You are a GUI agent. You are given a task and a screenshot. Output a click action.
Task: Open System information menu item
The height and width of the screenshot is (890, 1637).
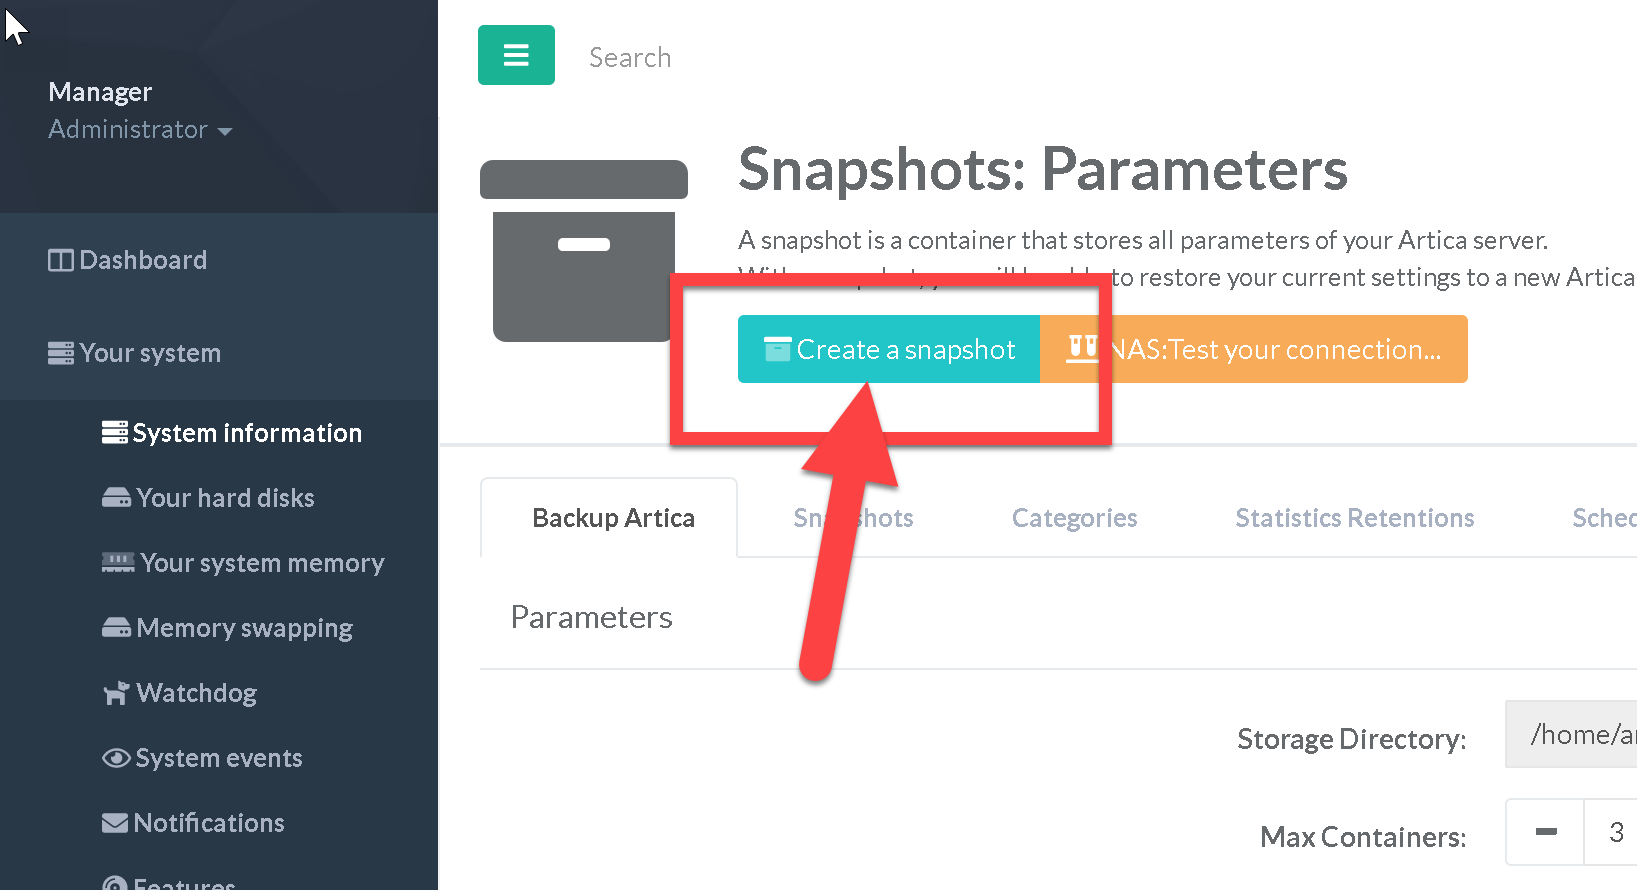click(x=246, y=433)
